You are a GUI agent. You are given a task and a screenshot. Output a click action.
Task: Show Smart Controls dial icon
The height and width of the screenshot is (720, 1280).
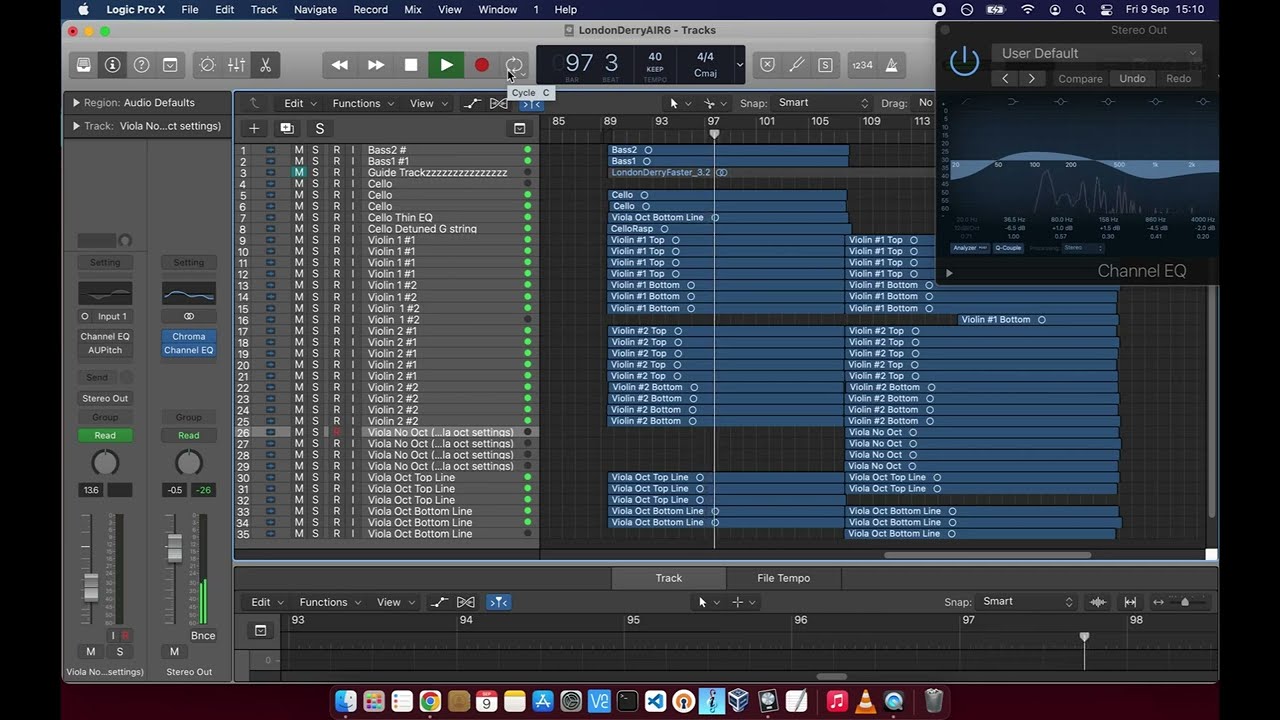(x=207, y=65)
